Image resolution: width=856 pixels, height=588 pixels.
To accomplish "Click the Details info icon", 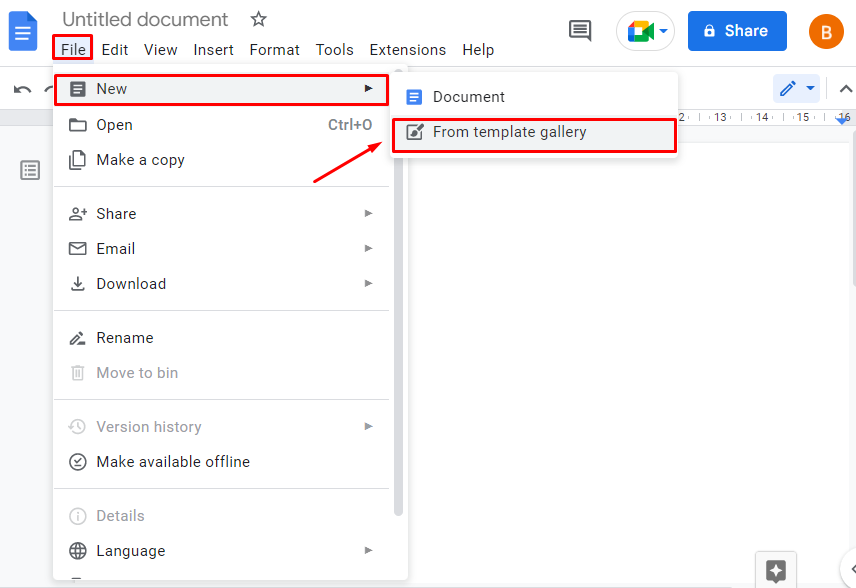I will pyautogui.click(x=78, y=516).
